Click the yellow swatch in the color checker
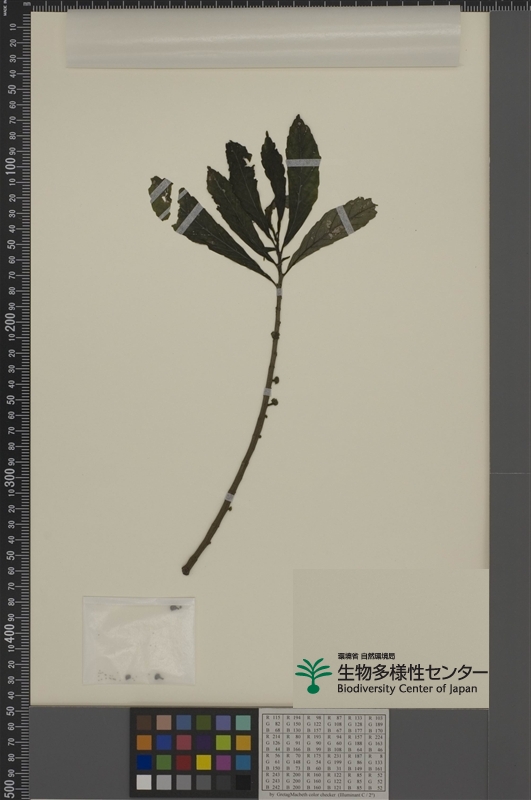Viewport: 531px width, 800px height. point(204,762)
